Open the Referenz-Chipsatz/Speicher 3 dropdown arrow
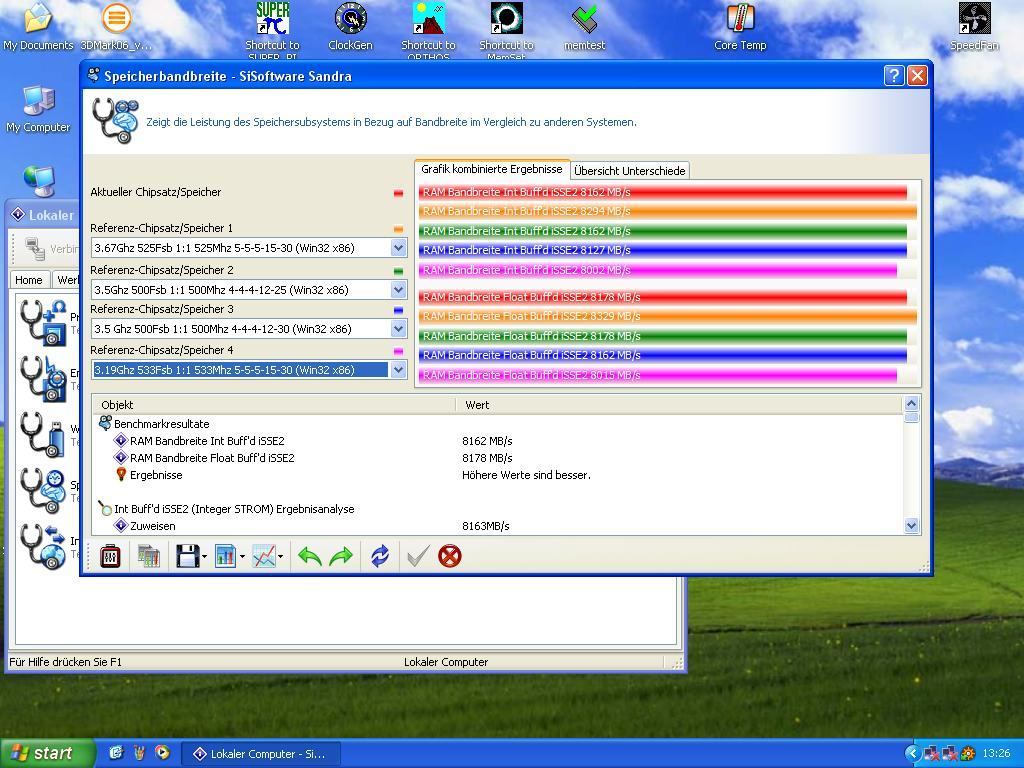 point(398,328)
